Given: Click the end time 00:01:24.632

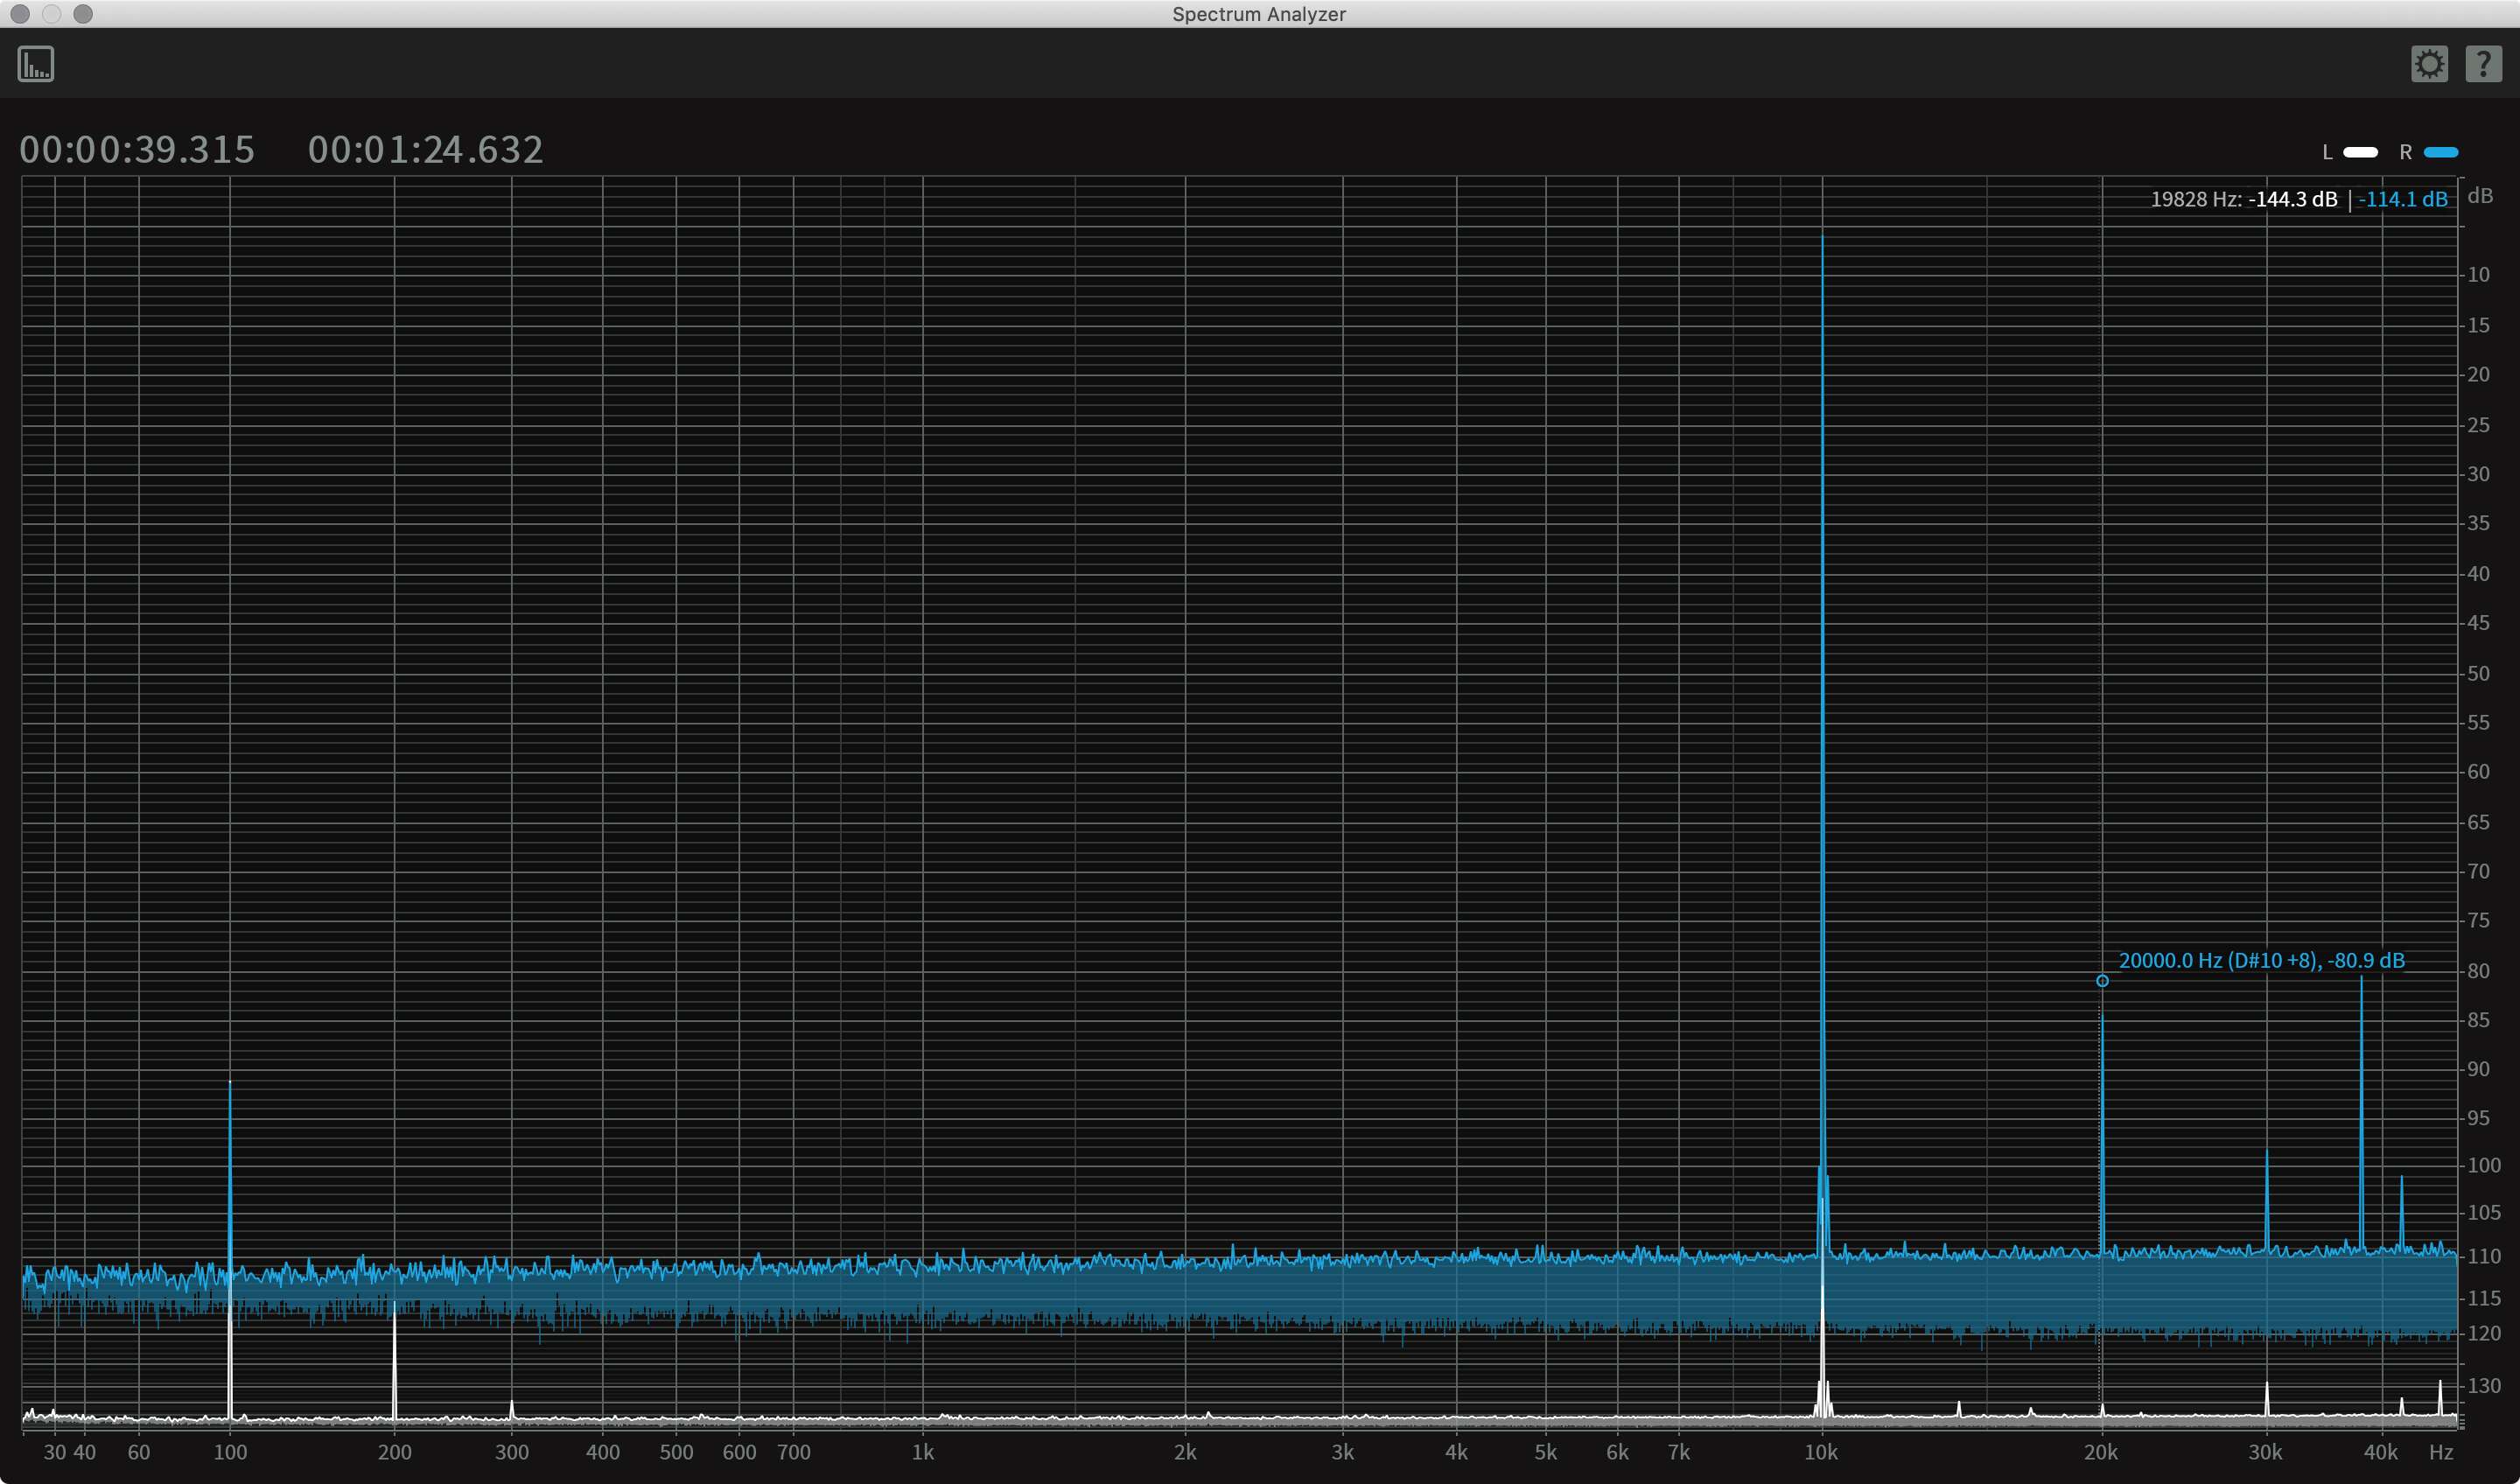Looking at the screenshot, I should (425, 150).
